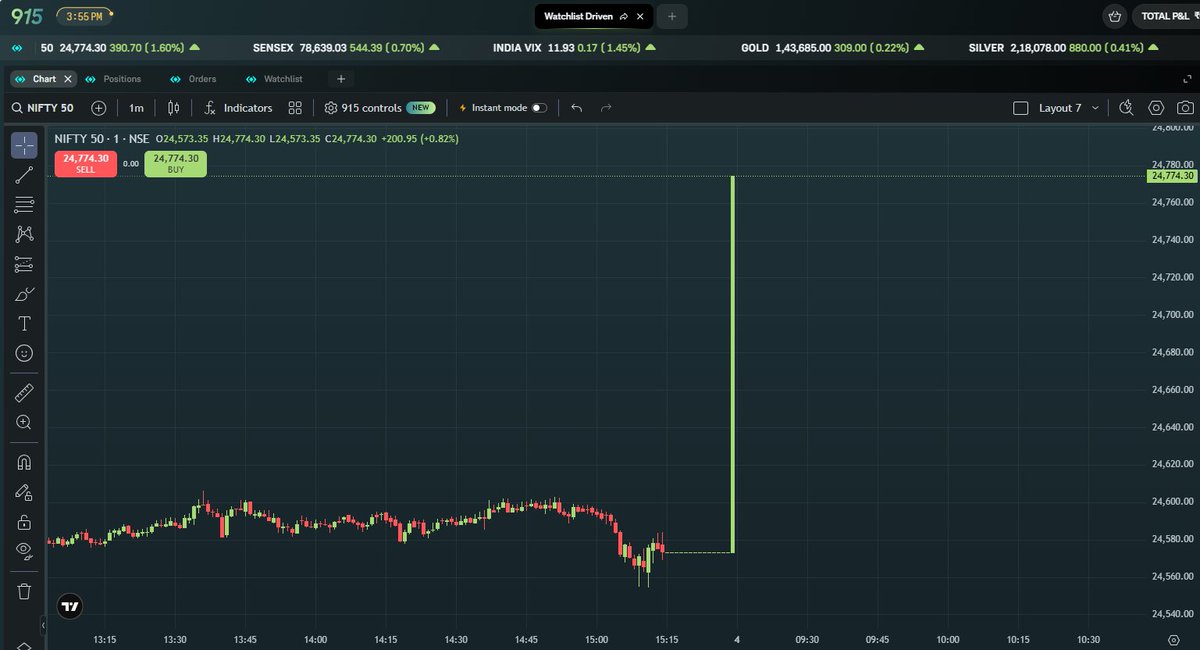Activate the zoom-in magnifier tool
1200x650 pixels.
click(x=25, y=423)
